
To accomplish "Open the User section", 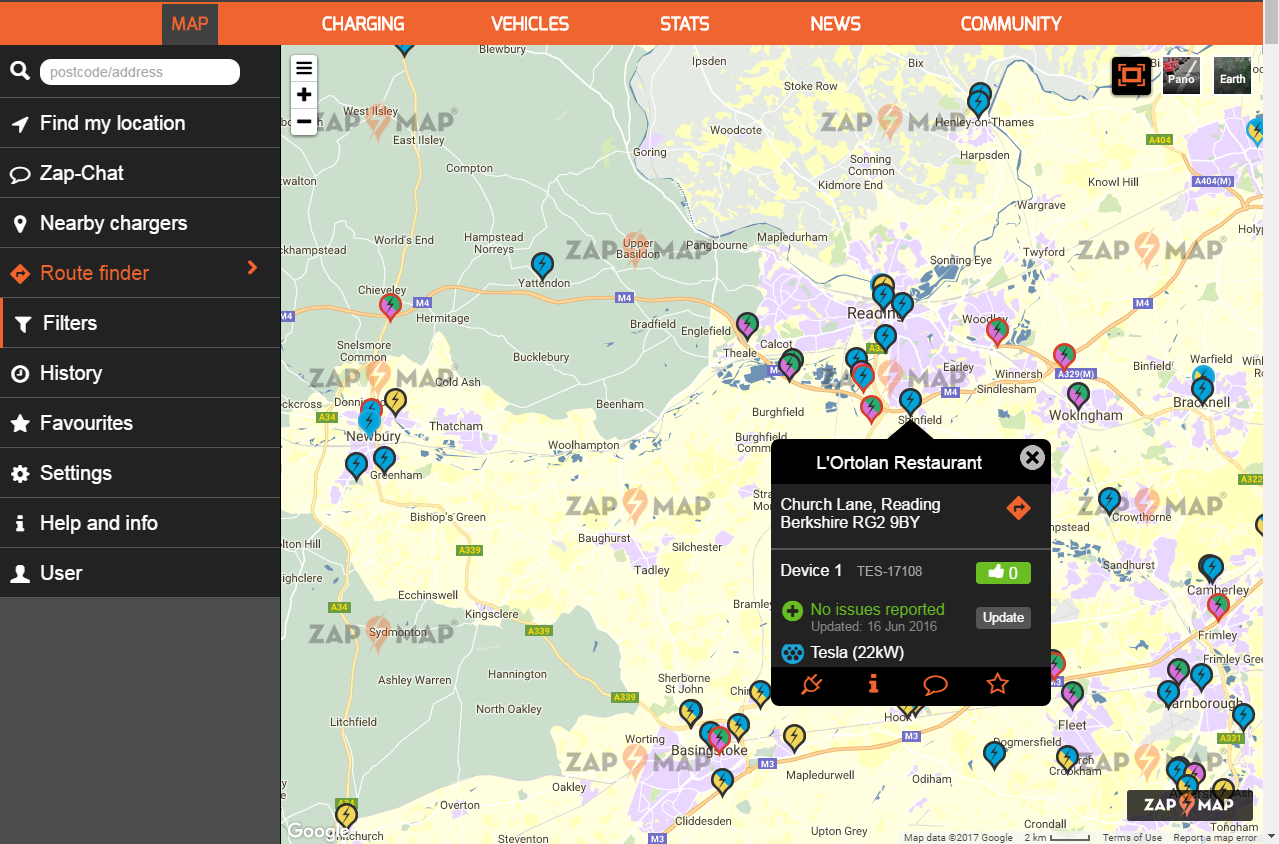I will (140, 573).
